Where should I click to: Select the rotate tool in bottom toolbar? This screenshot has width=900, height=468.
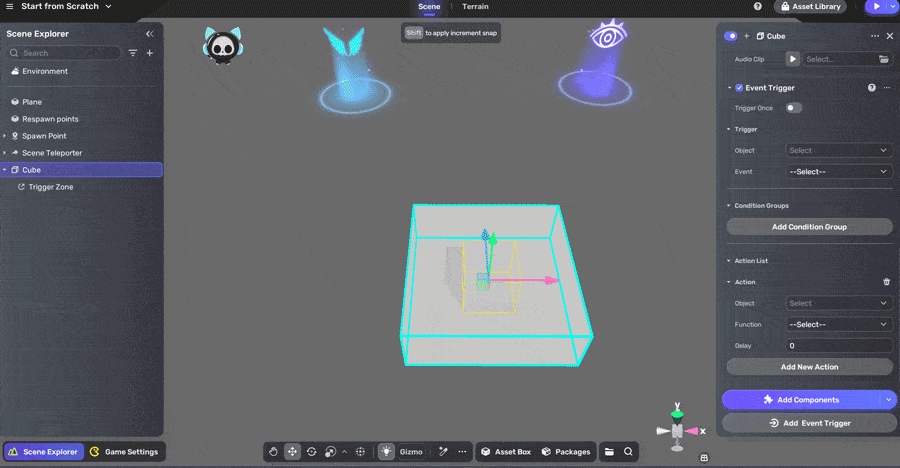tap(311, 452)
